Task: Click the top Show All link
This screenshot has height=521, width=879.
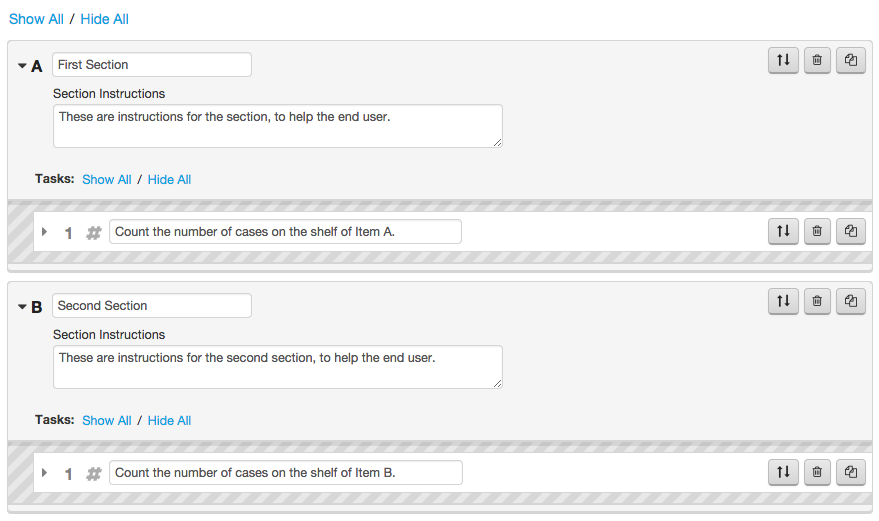Action: [36, 19]
